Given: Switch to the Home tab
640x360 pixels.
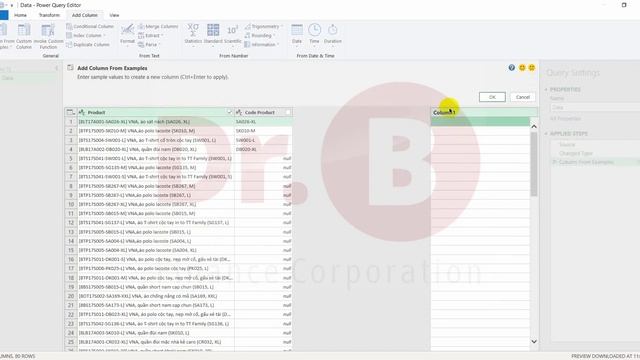Looking at the screenshot, I should click(x=20, y=15).
